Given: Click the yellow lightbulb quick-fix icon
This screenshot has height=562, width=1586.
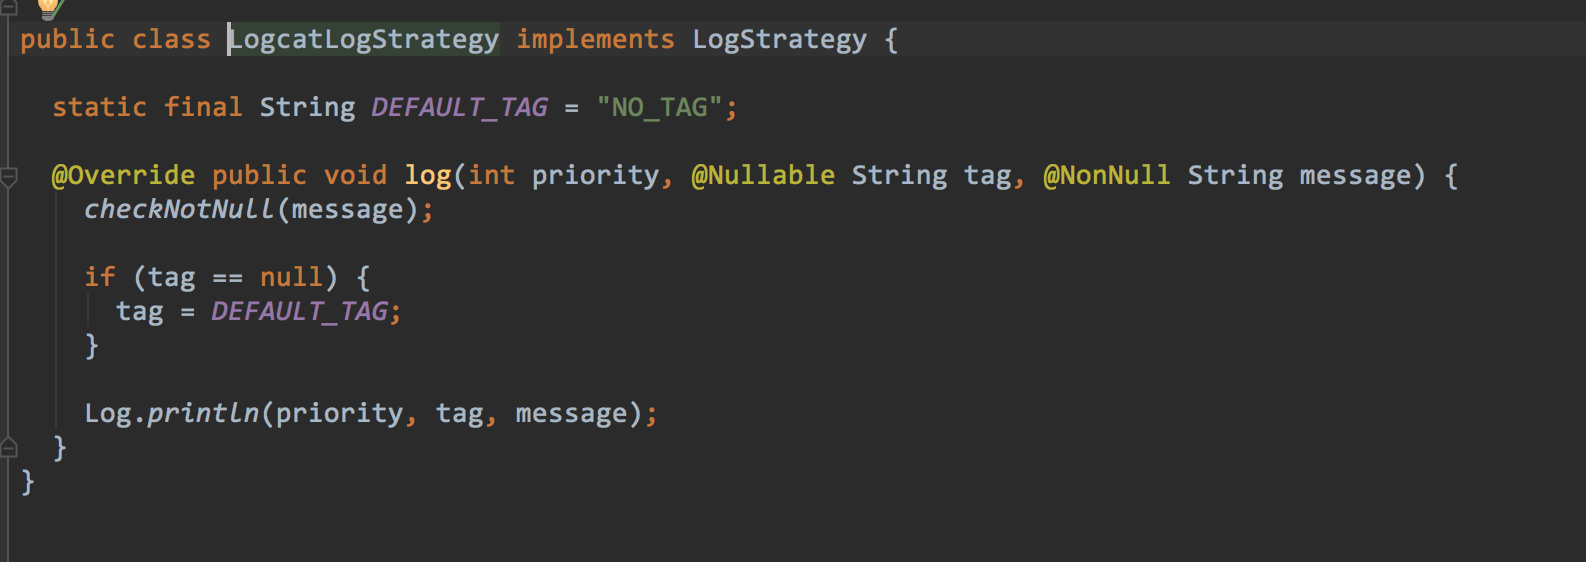Looking at the screenshot, I should pyautogui.click(x=47, y=8).
